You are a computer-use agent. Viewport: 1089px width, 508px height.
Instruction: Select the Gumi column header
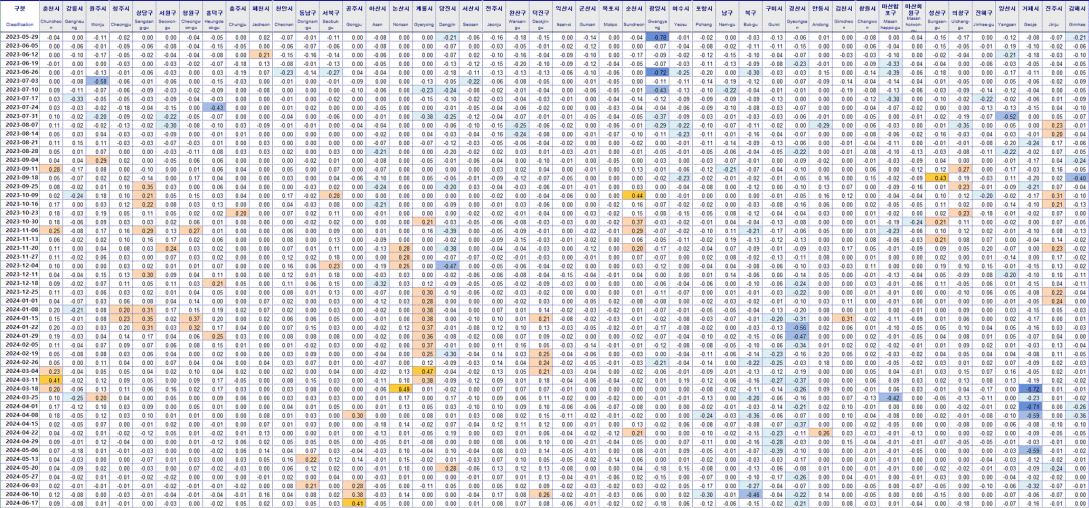774,17
